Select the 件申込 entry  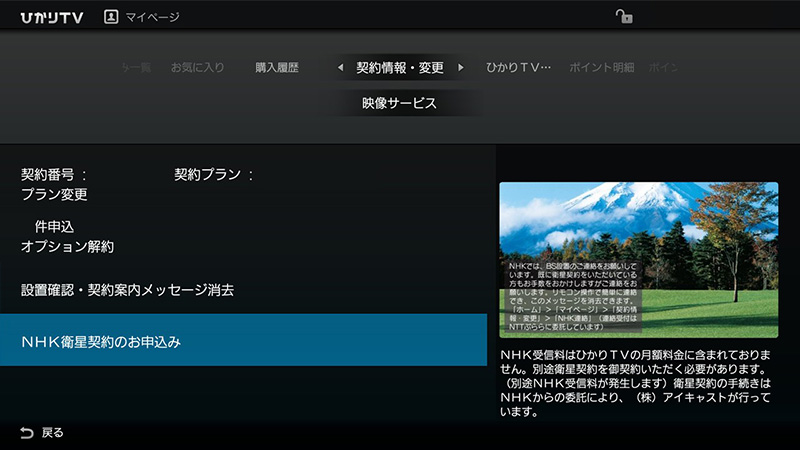pyautogui.click(x=54, y=227)
